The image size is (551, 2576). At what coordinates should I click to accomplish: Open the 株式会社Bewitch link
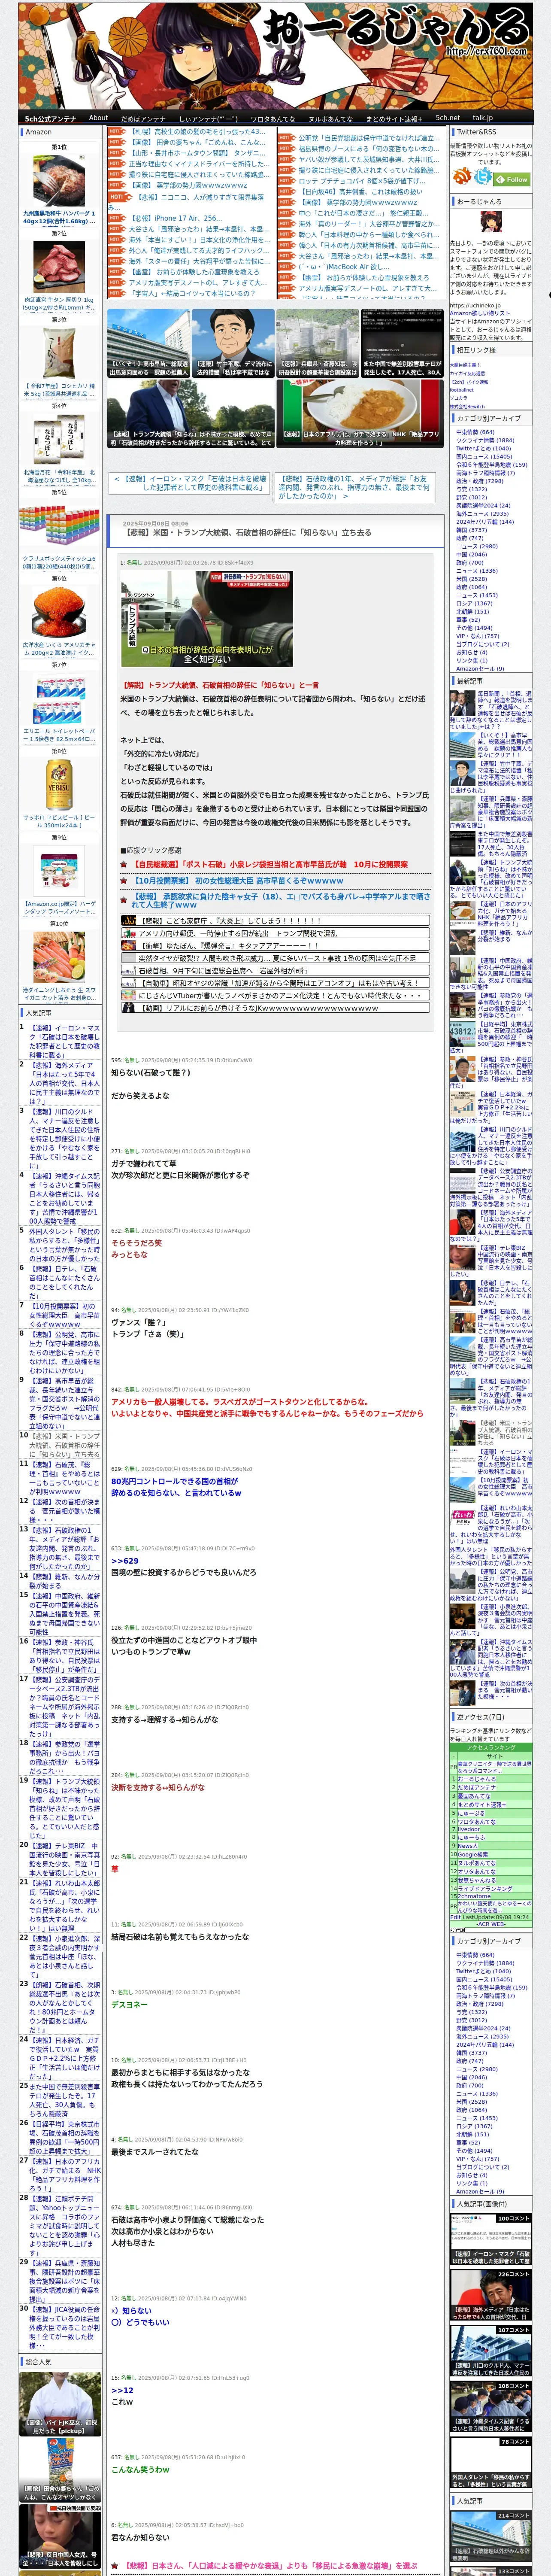(467, 407)
